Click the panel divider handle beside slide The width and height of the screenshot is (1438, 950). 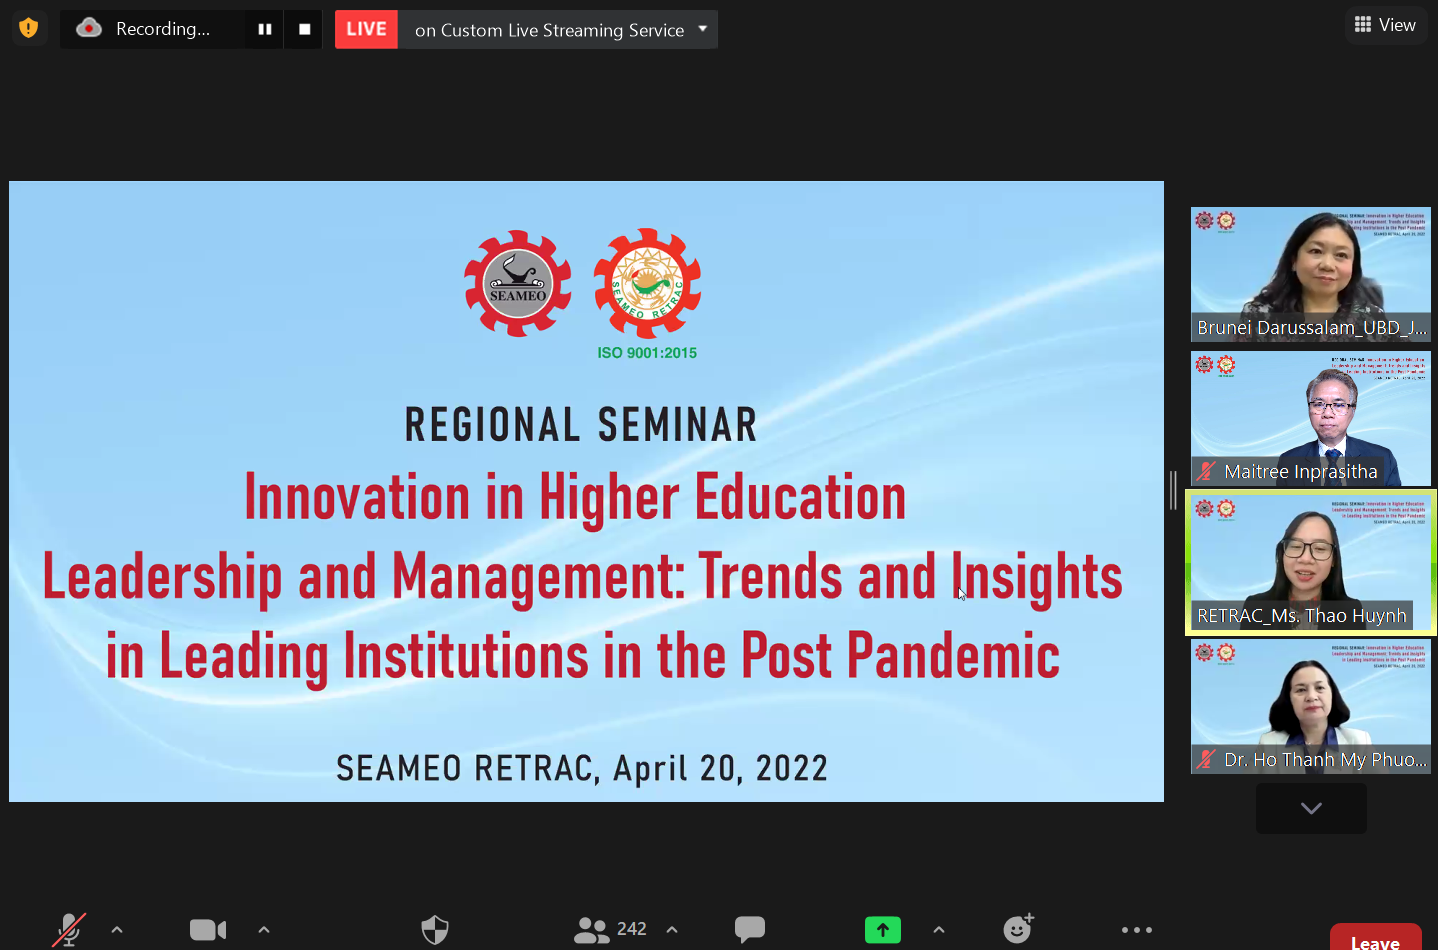pyautogui.click(x=1174, y=490)
